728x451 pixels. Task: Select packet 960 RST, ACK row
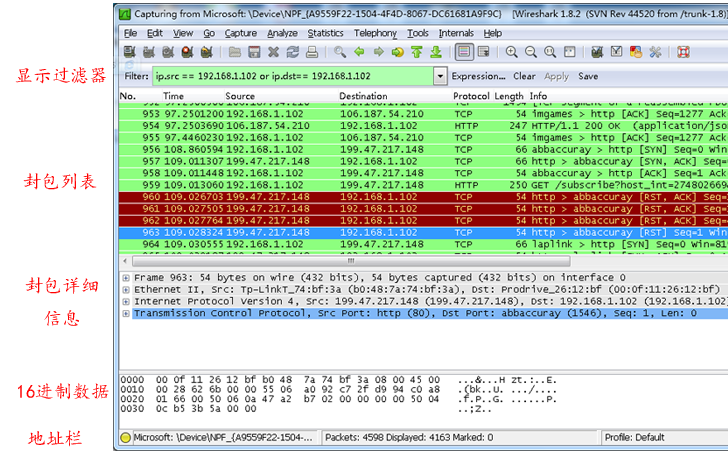click(423, 197)
